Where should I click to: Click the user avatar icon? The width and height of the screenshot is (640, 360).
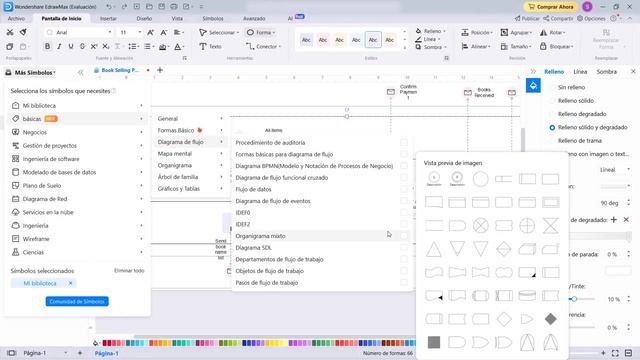click(587, 7)
